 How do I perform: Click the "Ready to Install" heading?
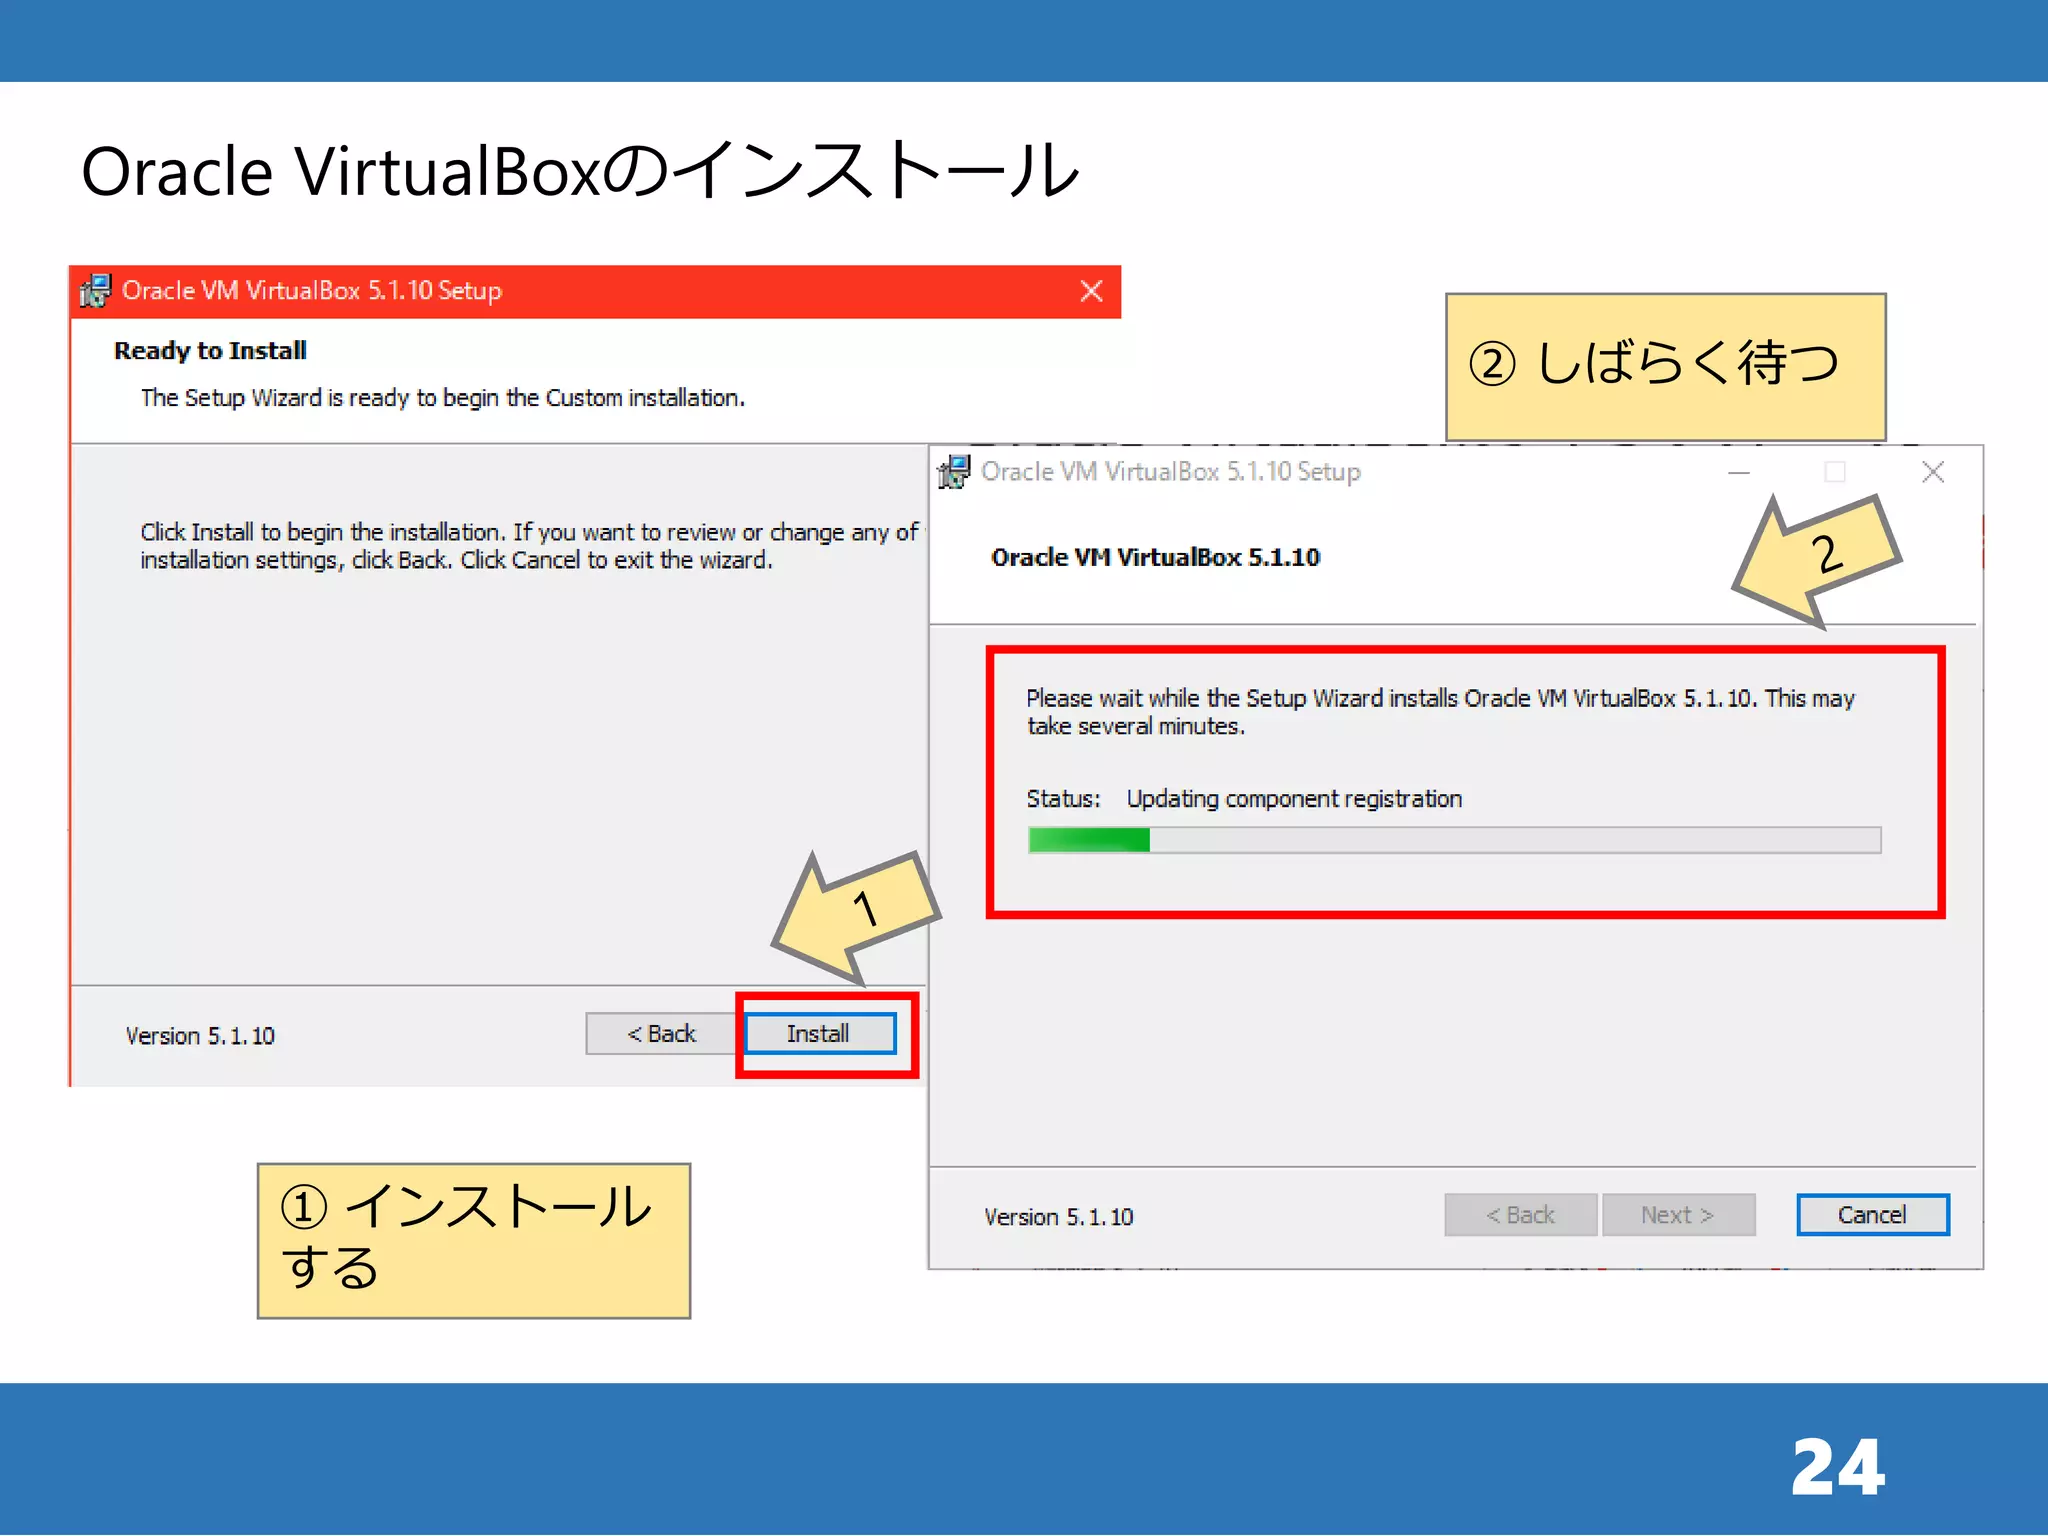tap(210, 350)
